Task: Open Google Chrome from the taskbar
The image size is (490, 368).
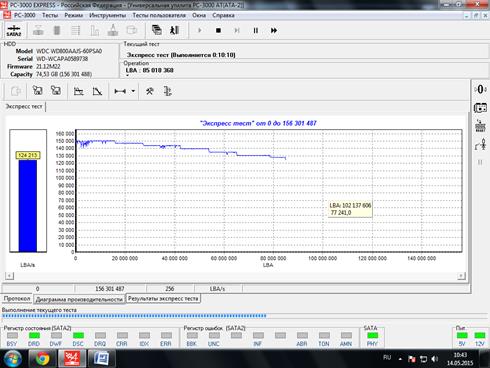Action: point(42,359)
